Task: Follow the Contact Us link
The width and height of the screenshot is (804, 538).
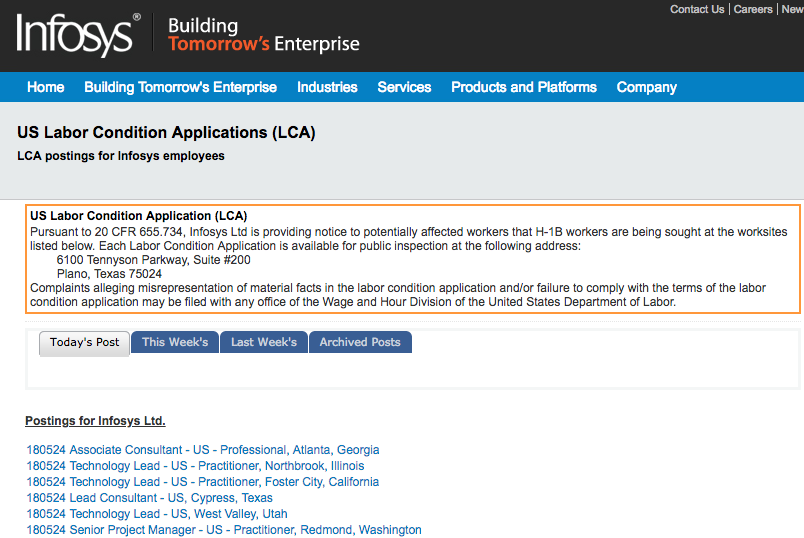Action: click(x=697, y=9)
